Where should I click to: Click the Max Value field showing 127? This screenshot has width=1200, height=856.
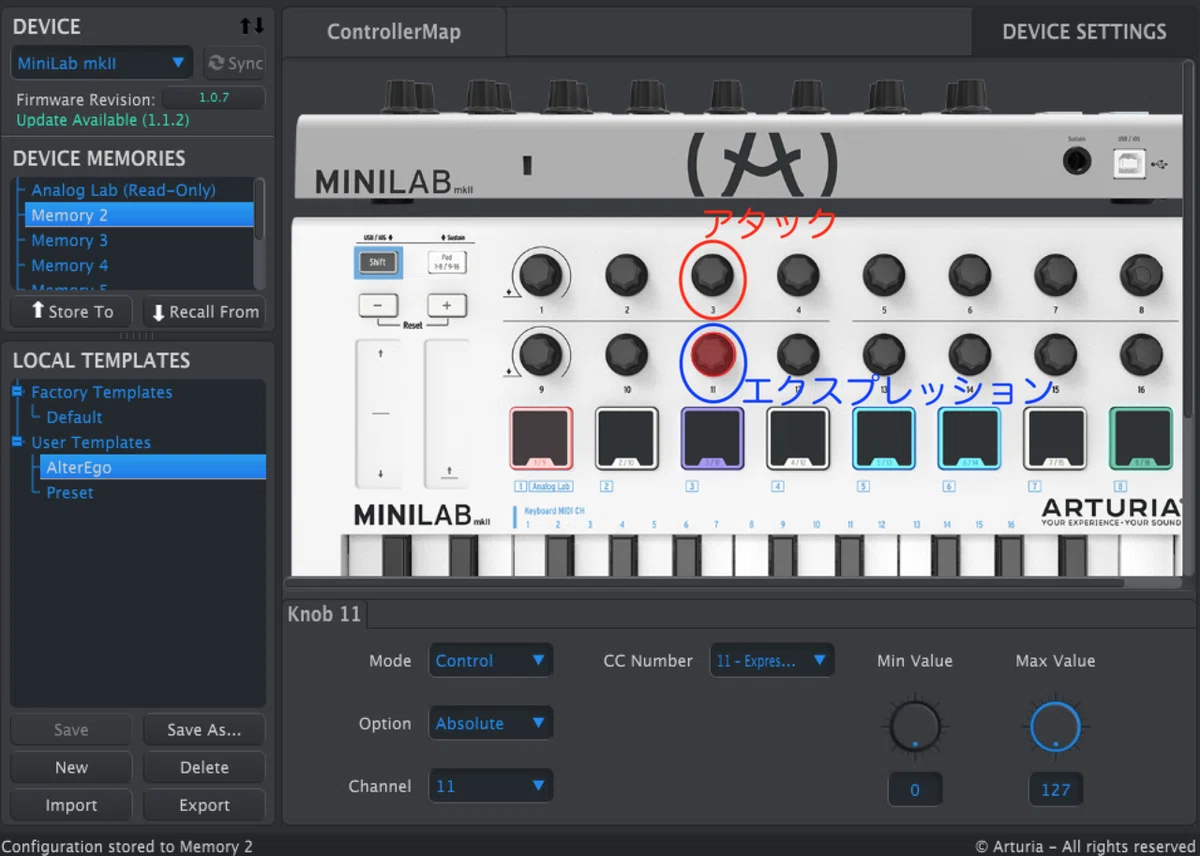click(1055, 790)
